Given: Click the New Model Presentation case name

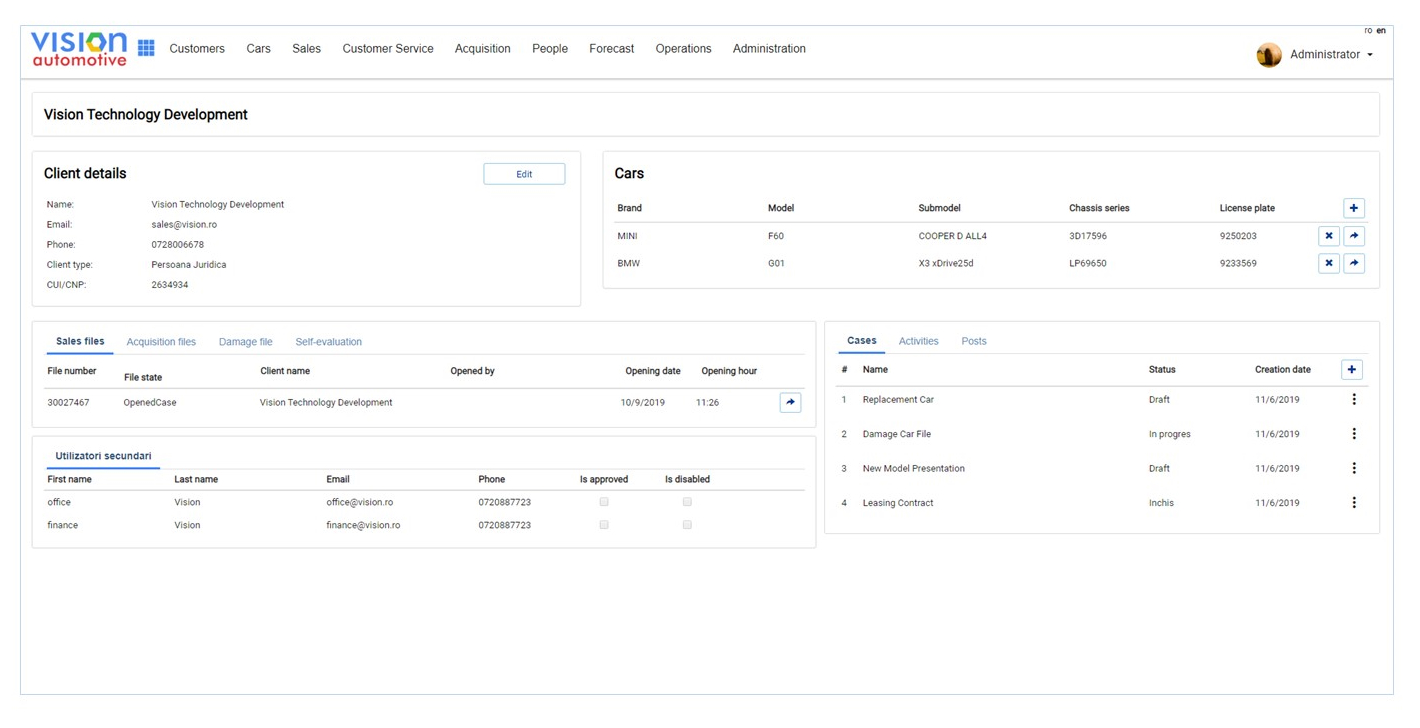Looking at the screenshot, I should [x=914, y=468].
